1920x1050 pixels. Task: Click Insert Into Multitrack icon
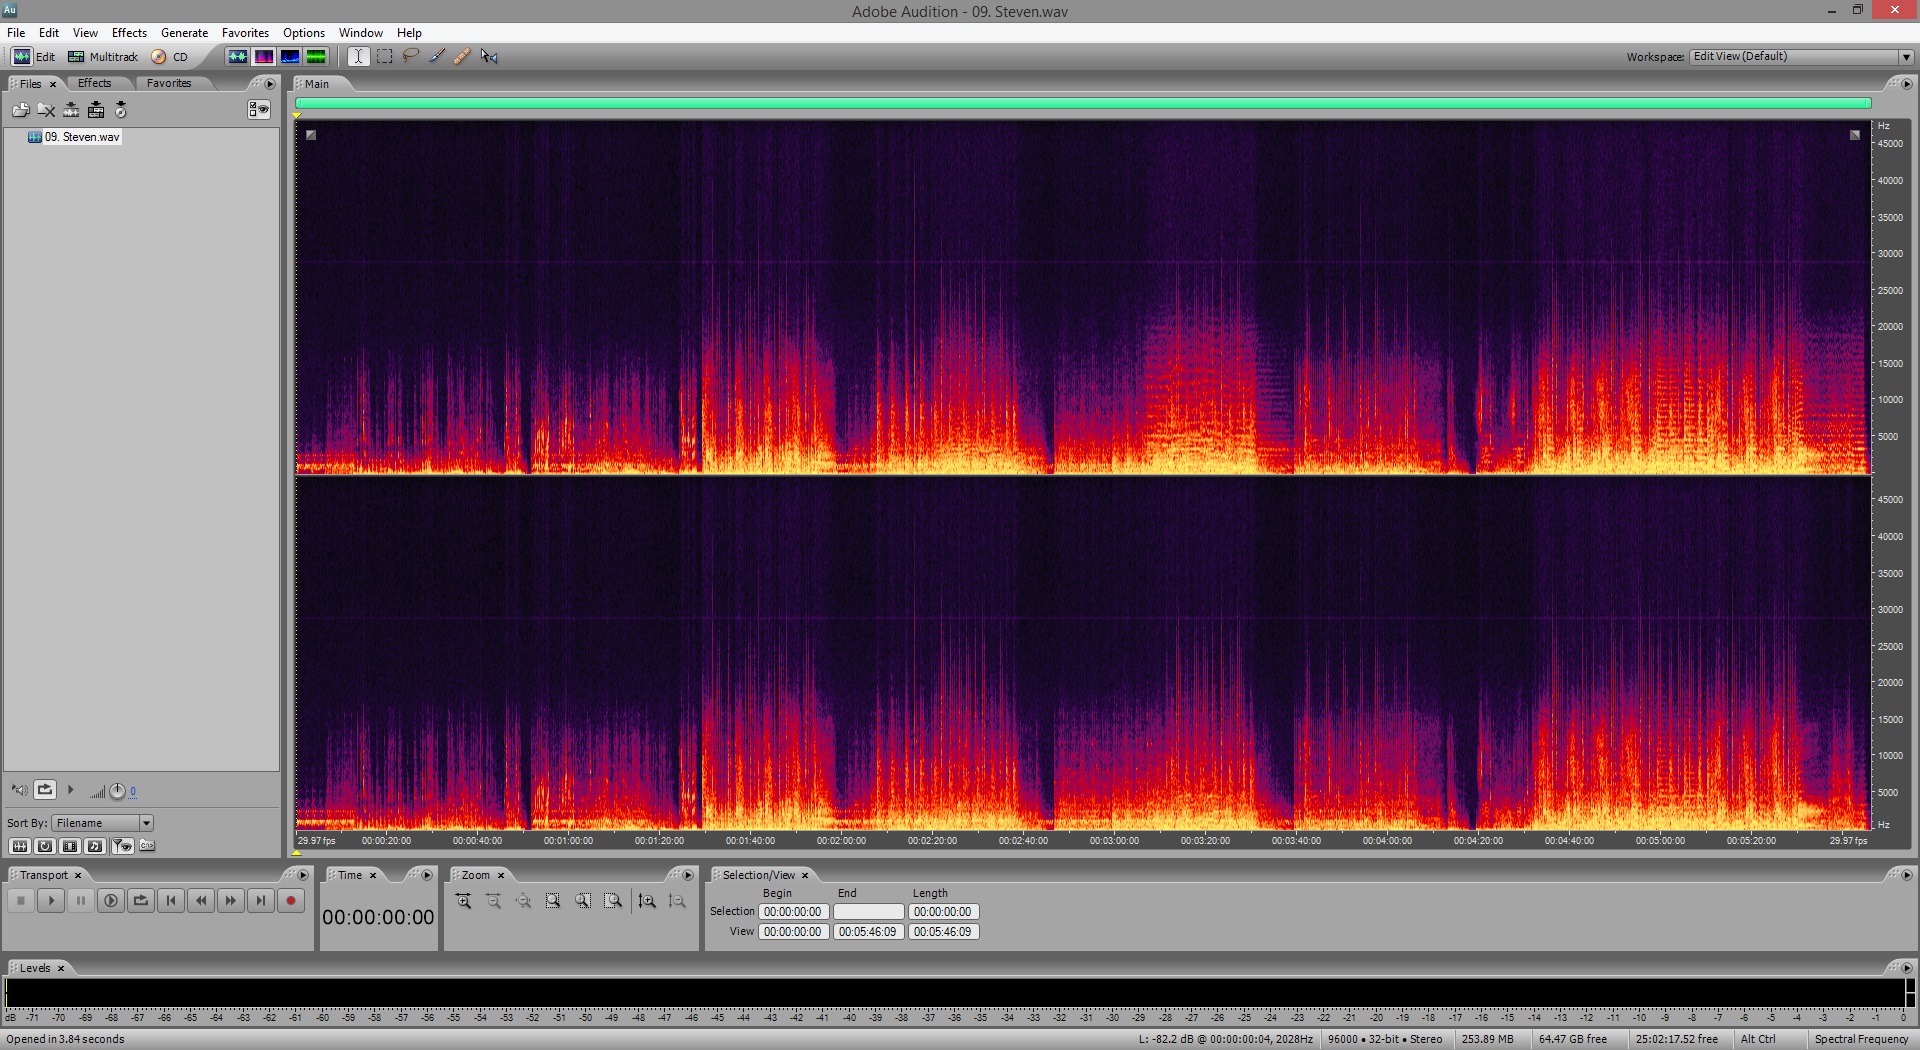(x=96, y=110)
